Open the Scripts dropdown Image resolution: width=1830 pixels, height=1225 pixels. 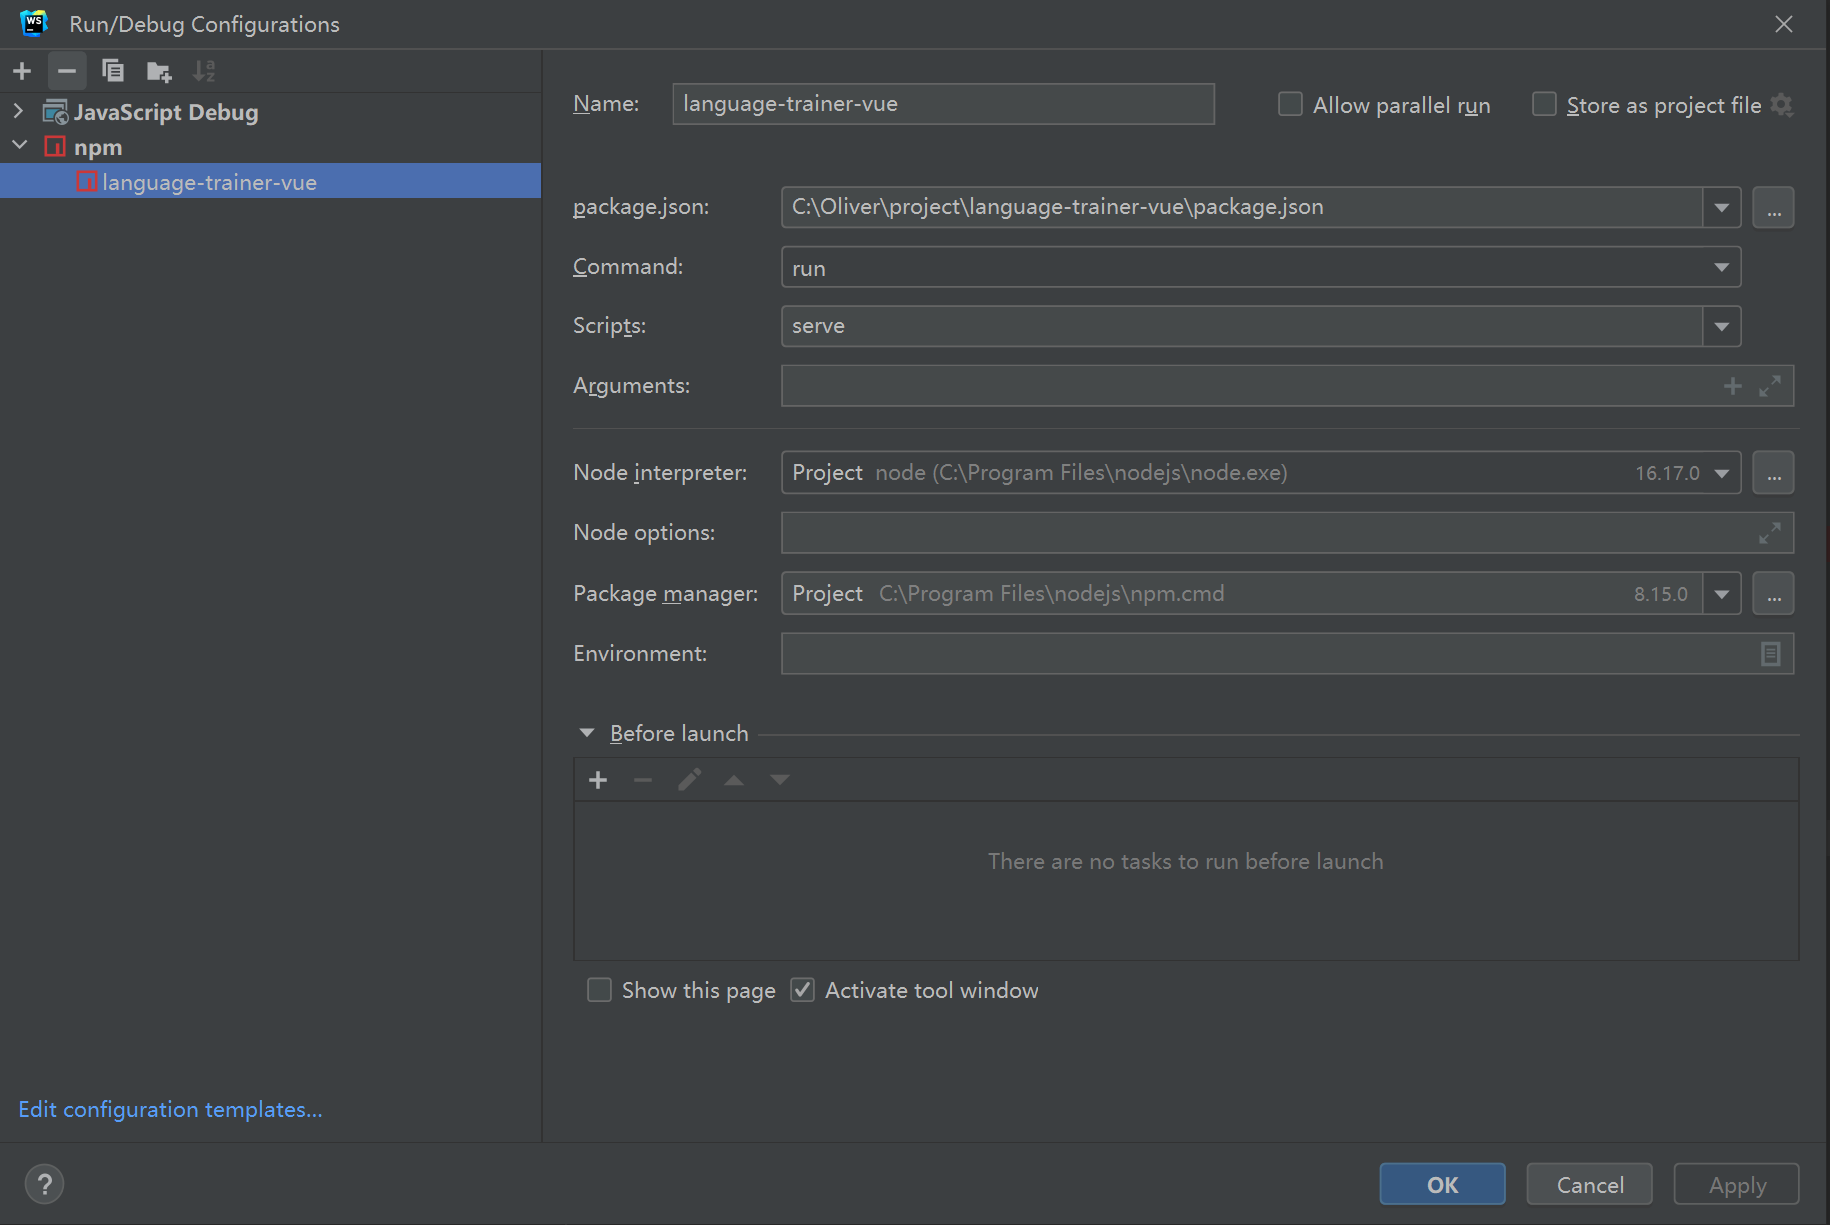[1721, 326]
